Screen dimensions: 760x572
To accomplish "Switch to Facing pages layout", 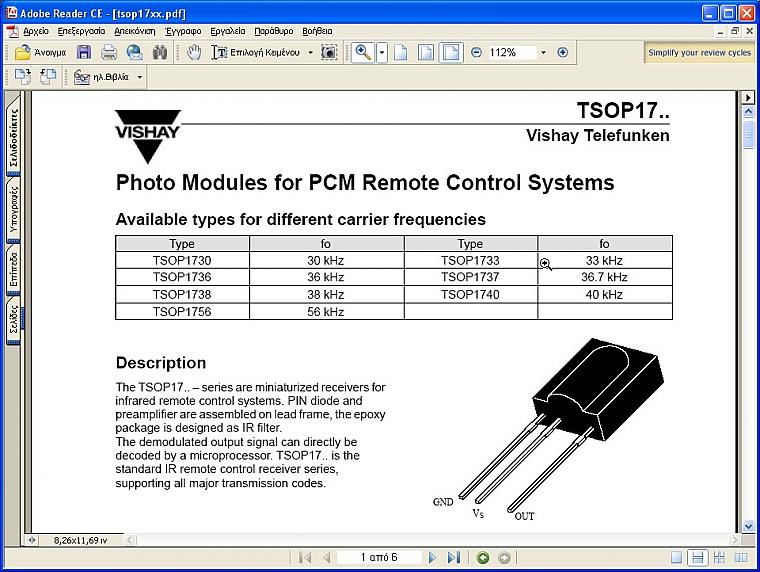I will click(741, 558).
